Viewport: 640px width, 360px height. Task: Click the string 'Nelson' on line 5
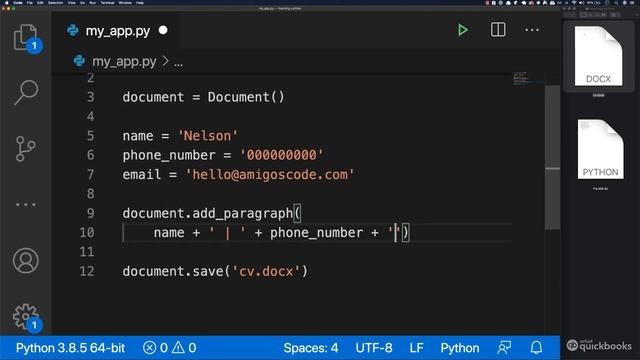[208, 136]
